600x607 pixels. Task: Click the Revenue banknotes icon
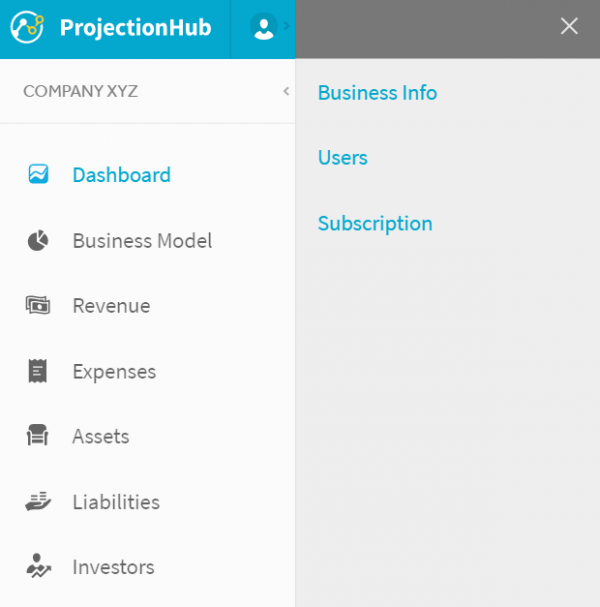click(x=38, y=305)
